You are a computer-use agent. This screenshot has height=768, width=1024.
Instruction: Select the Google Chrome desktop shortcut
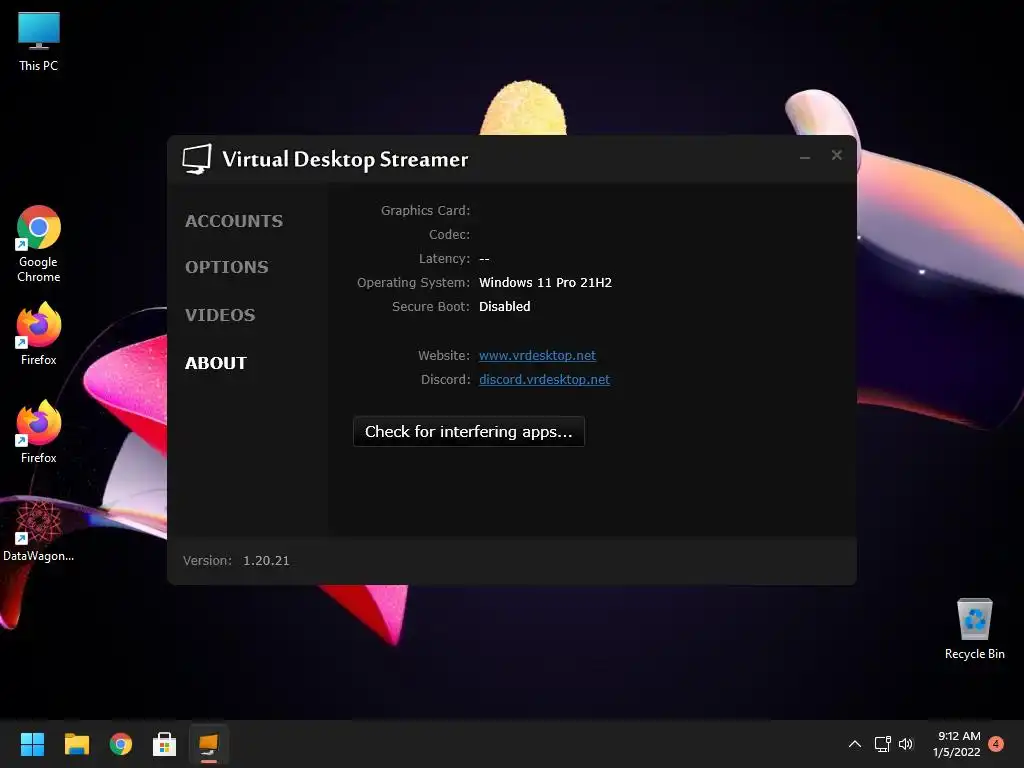pyautogui.click(x=39, y=244)
